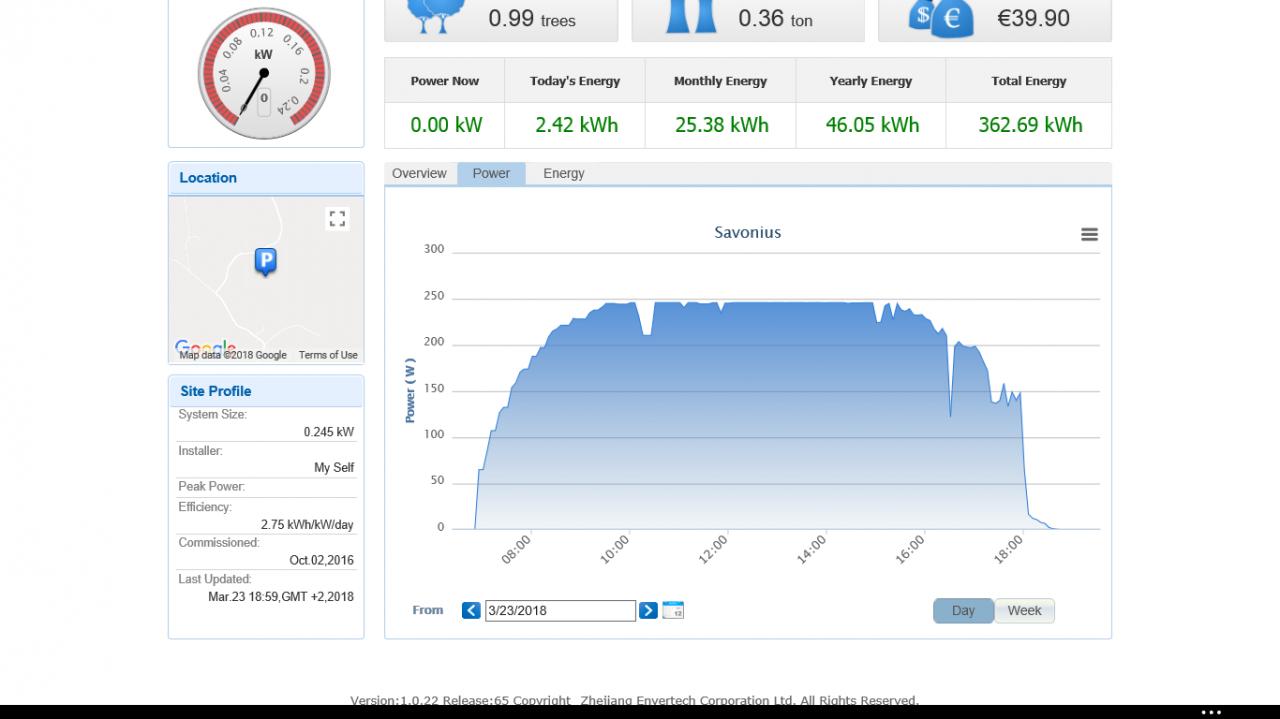The image size is (1280, 719).
Task: Toggle the Day view button
Action: (963, 611)
